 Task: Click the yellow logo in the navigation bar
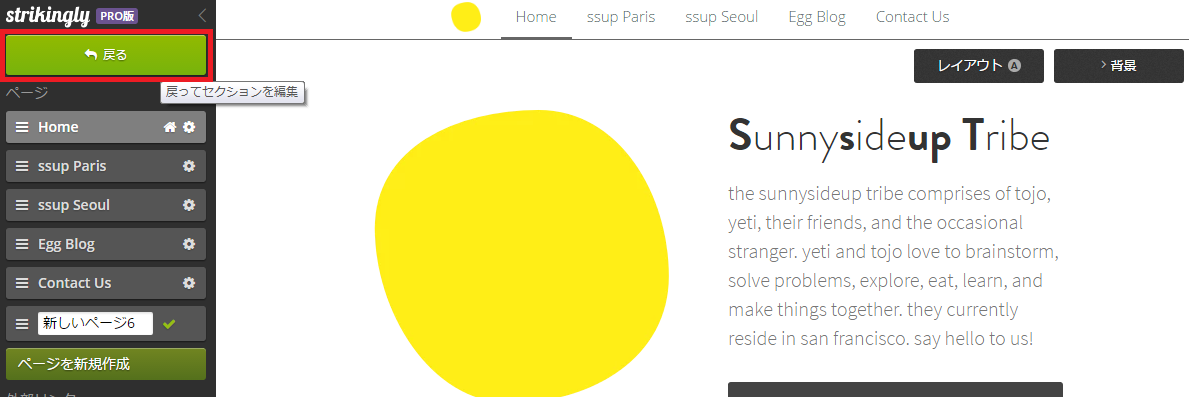pos(466,17)
